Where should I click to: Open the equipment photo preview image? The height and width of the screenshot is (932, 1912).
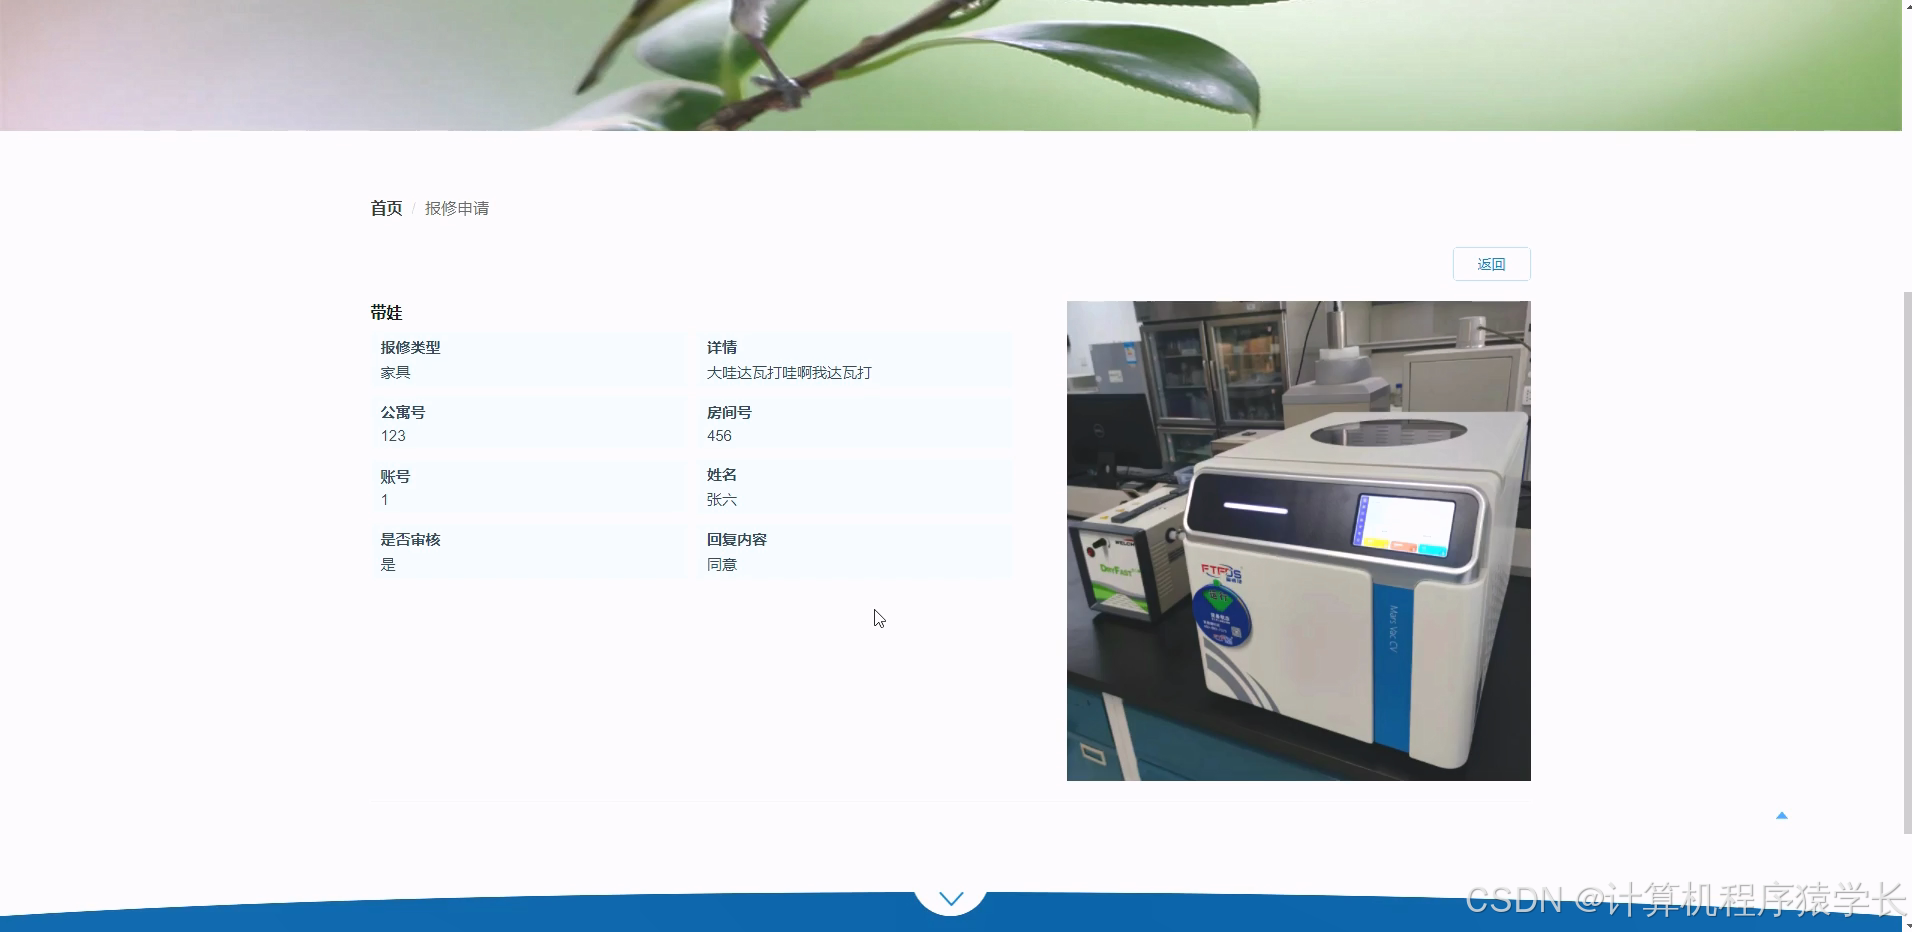pyautogui.click(x=1297, y=540)
